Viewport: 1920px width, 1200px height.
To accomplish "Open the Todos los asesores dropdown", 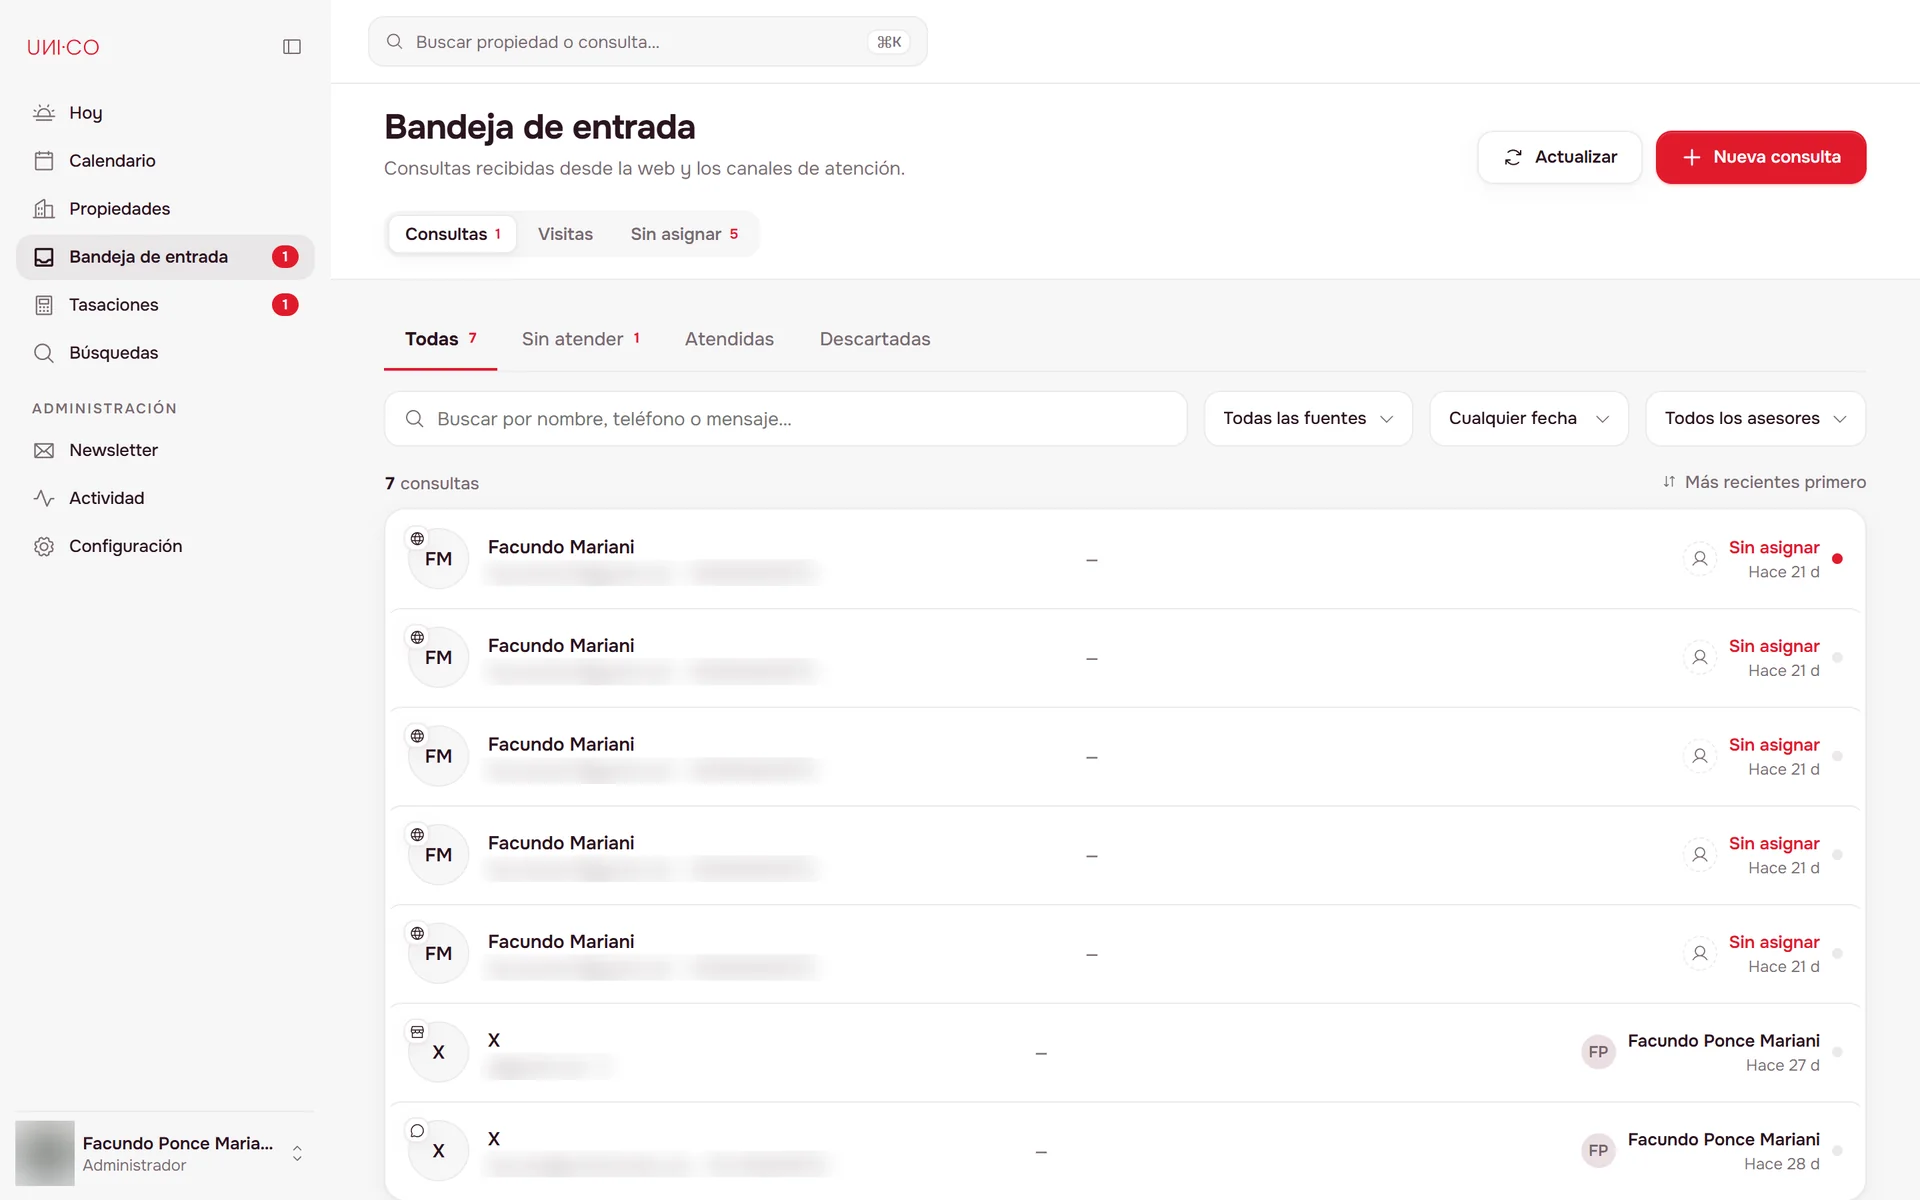I will (1756, 419).
